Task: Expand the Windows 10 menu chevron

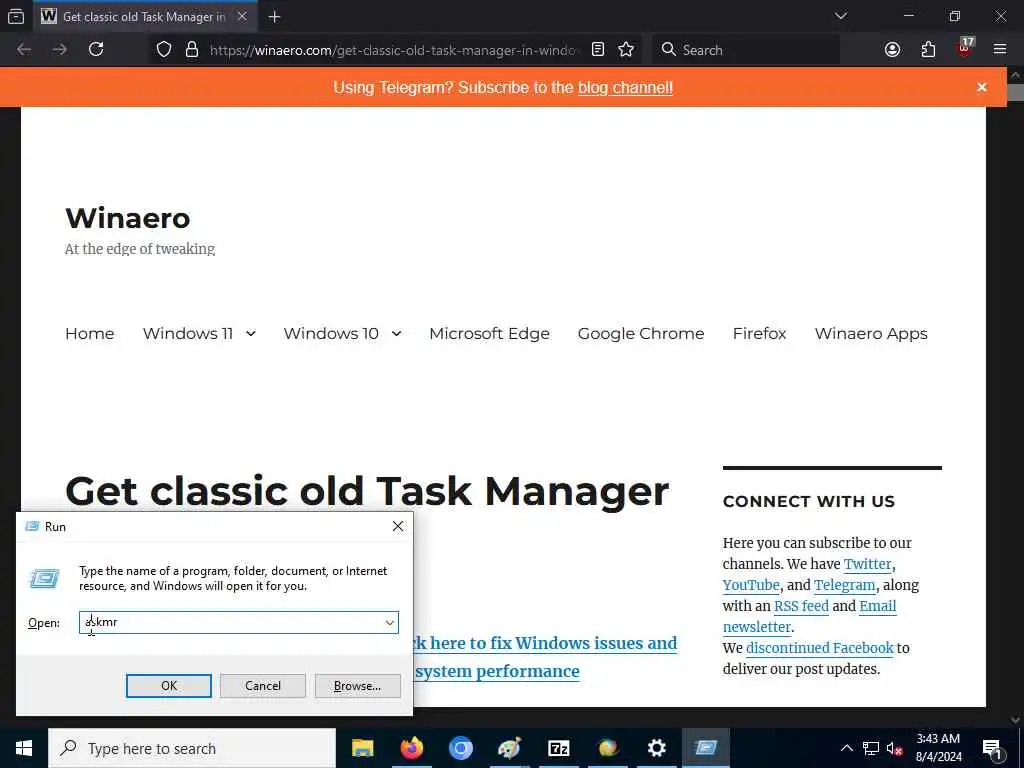Action: pyautogui.click(x=396, y=334)
